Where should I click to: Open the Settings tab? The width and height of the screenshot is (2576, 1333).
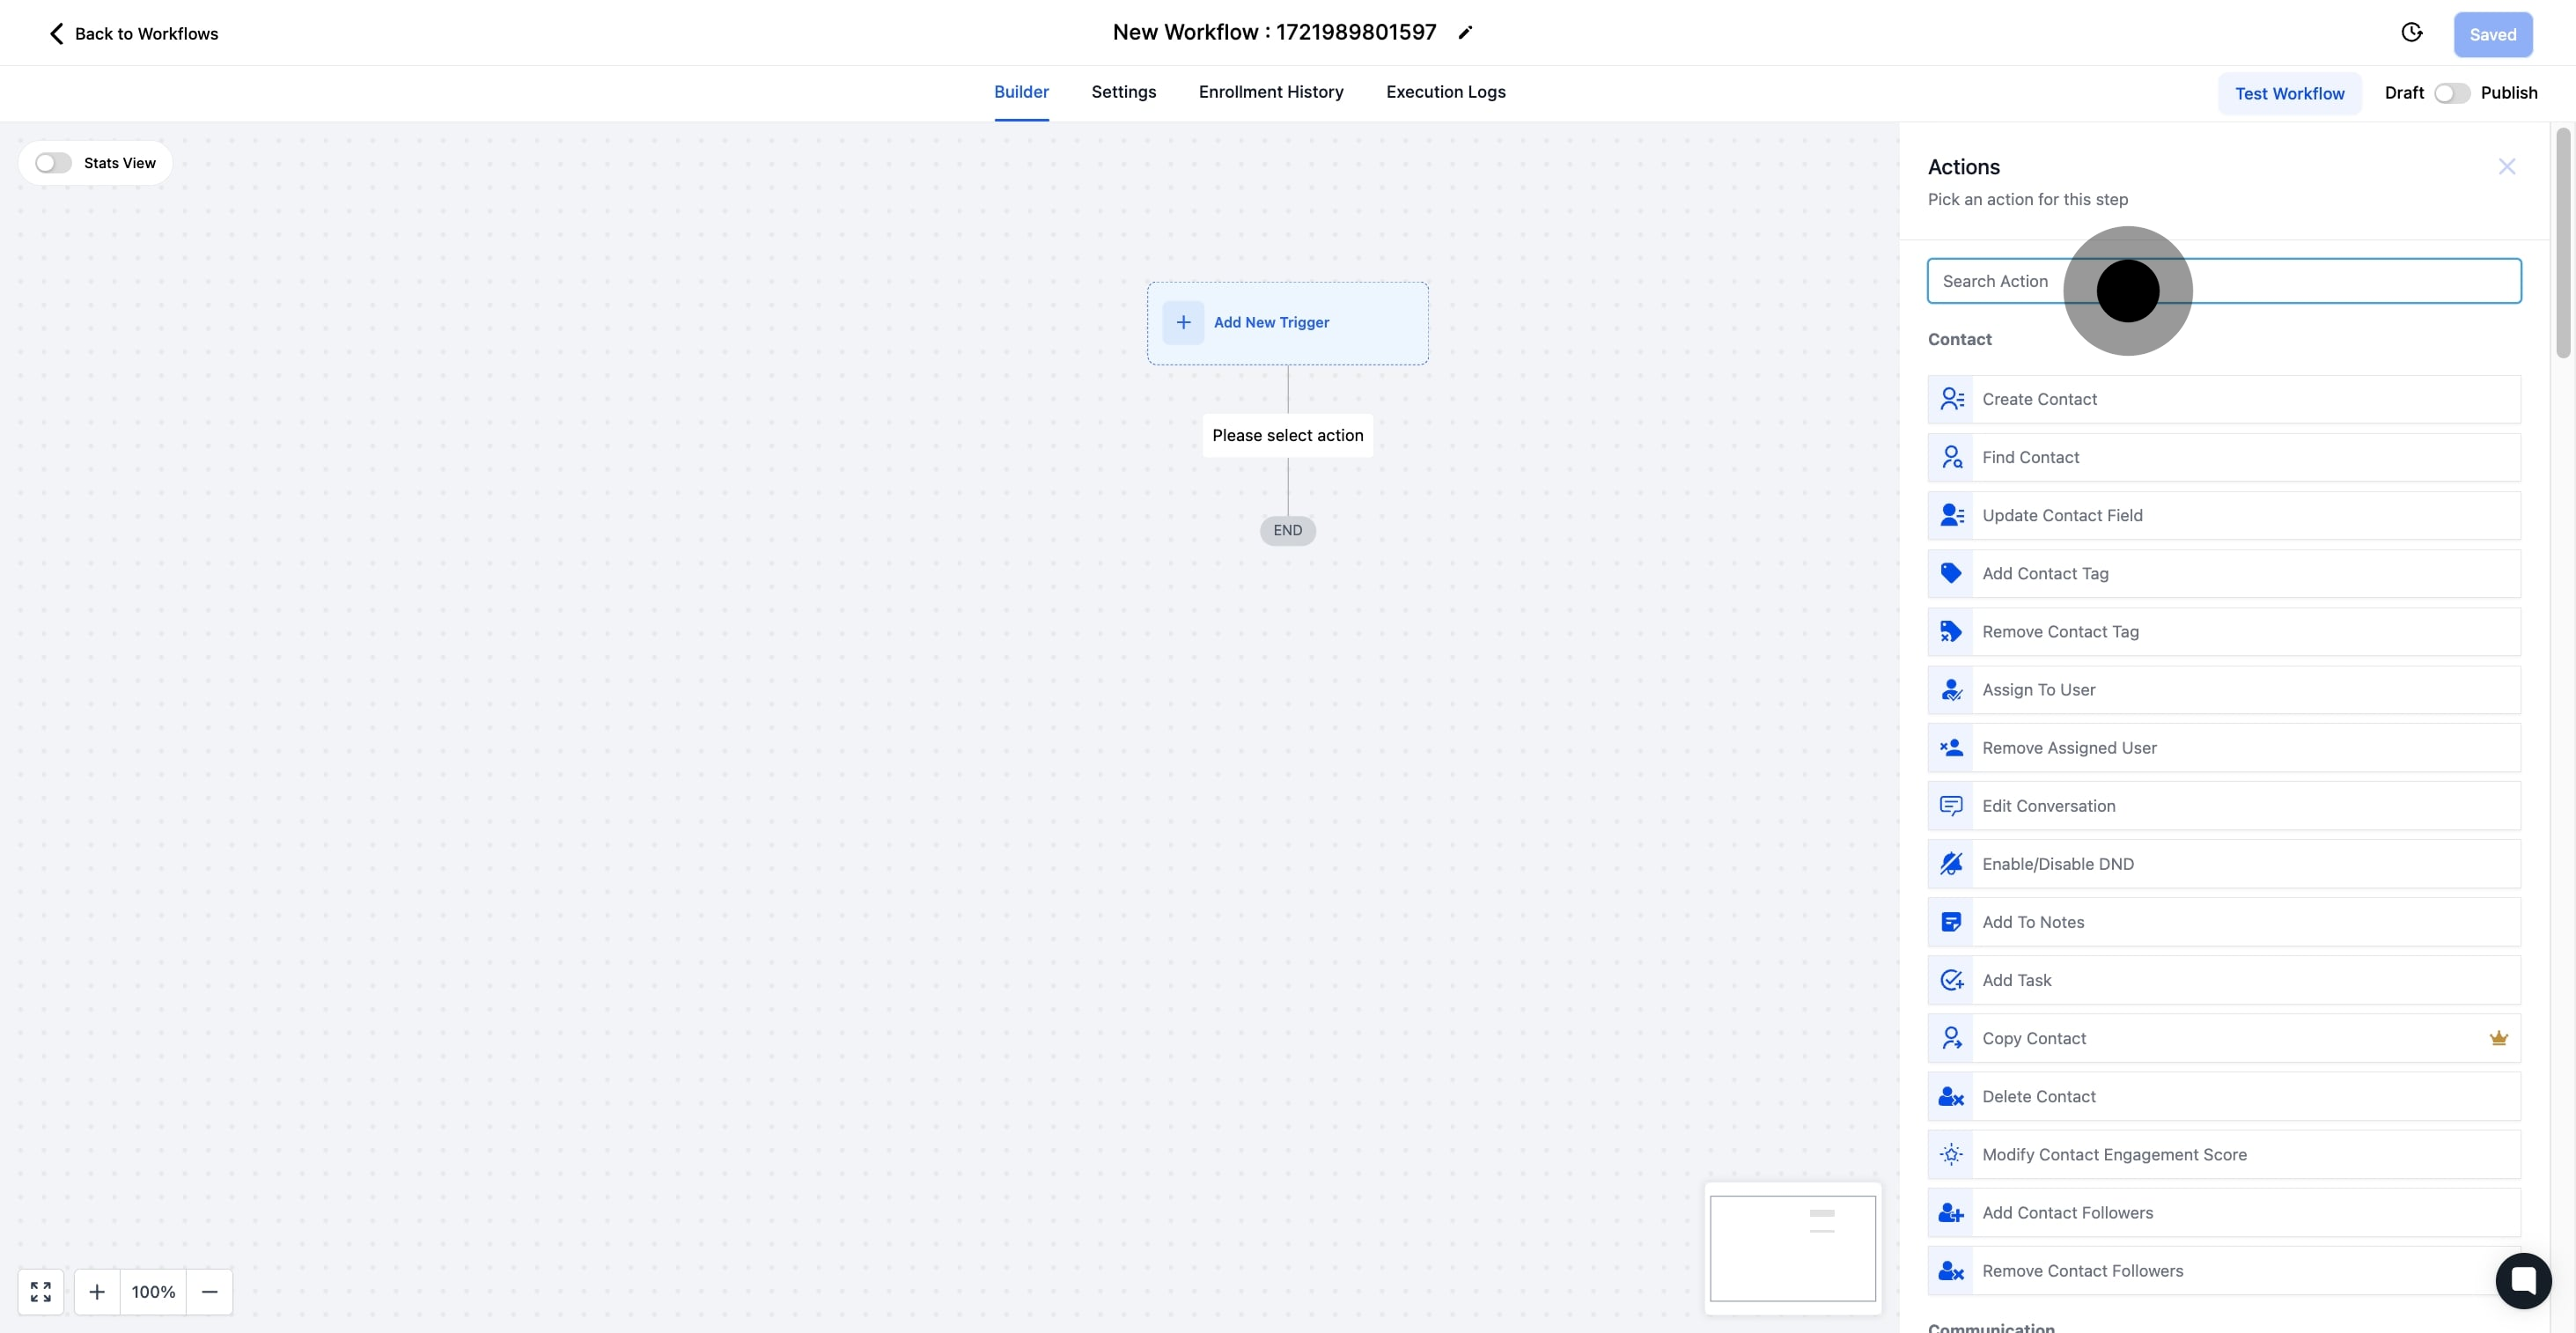click(x=1123, y=92)
